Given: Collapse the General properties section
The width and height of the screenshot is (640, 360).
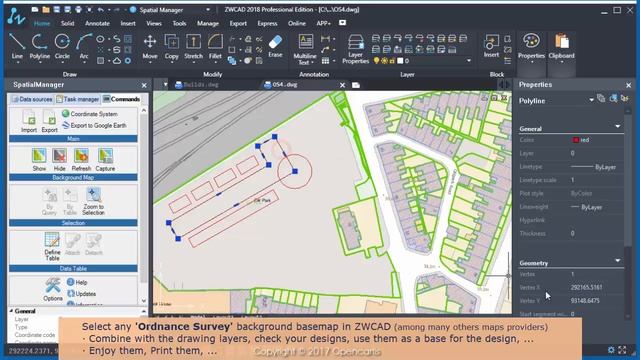Looking at the screenshot, I should [618, 127].
